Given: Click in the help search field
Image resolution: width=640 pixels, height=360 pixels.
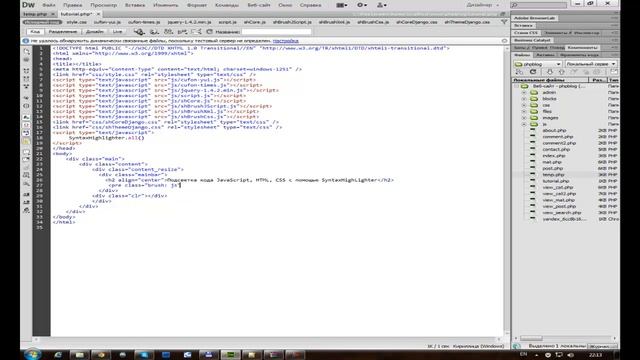Looking at the screenshot, I should (538, 5).
